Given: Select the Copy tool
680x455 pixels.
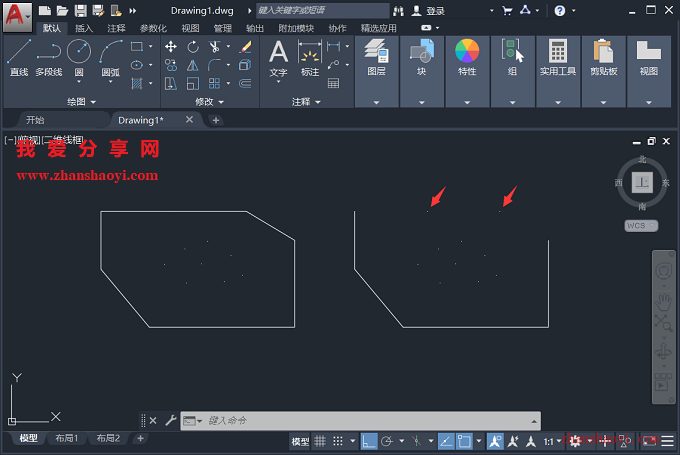Looking at the screenshot, I should (x=171, y=65).
